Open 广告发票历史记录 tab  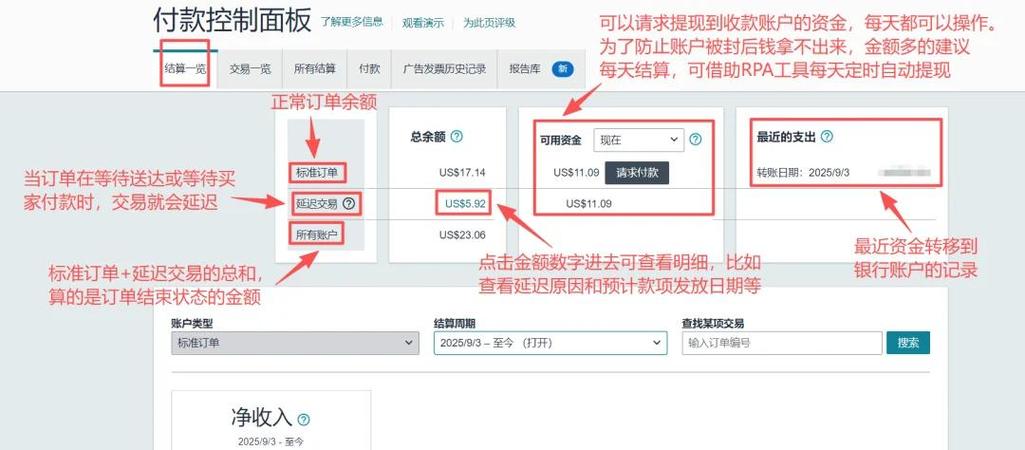[x=444, y=69]
